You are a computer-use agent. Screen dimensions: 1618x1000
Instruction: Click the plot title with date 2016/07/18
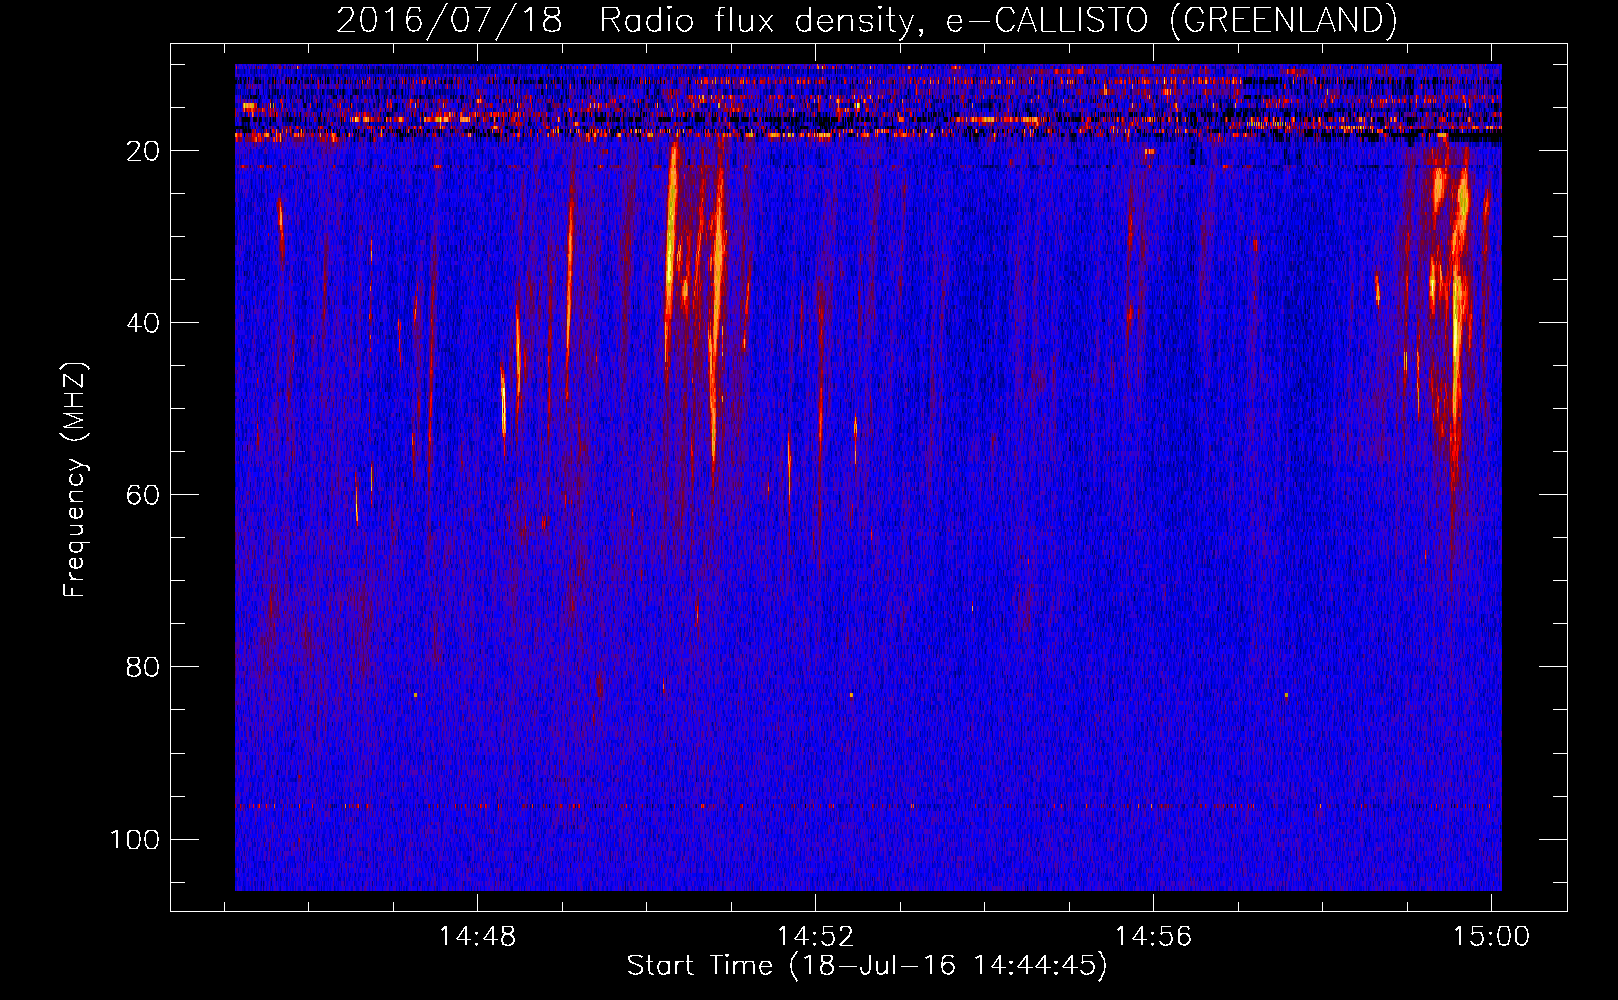[x=866, y=20]
